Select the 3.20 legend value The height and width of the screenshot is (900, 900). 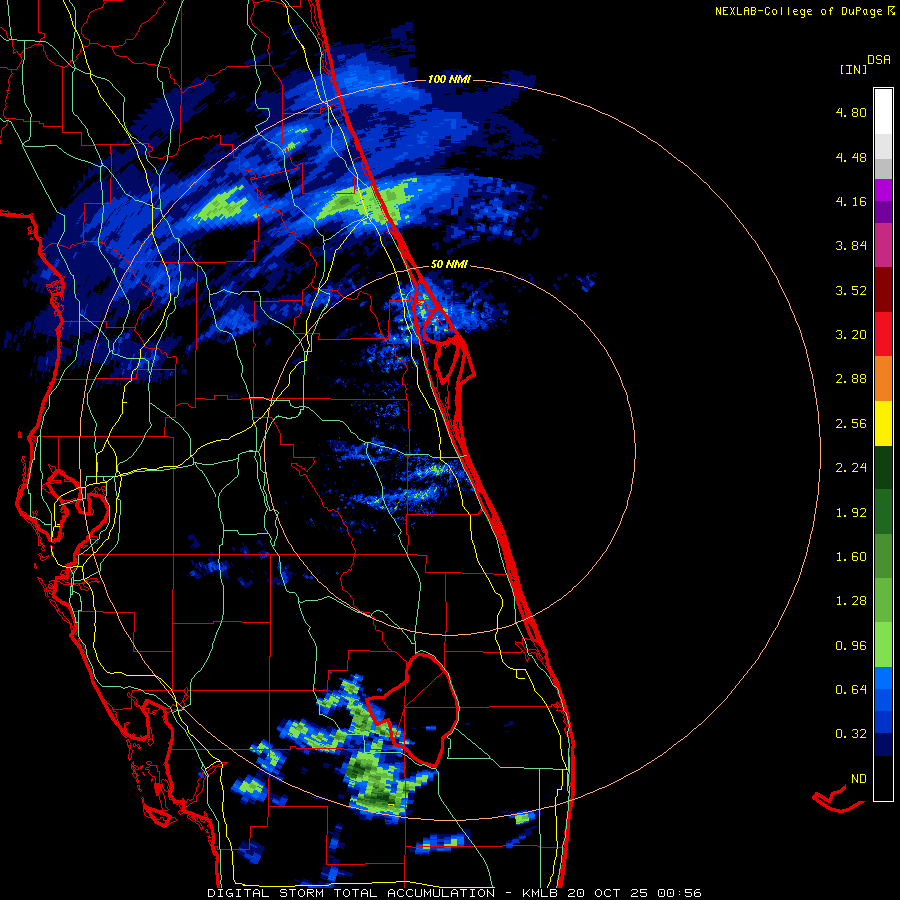851,335
